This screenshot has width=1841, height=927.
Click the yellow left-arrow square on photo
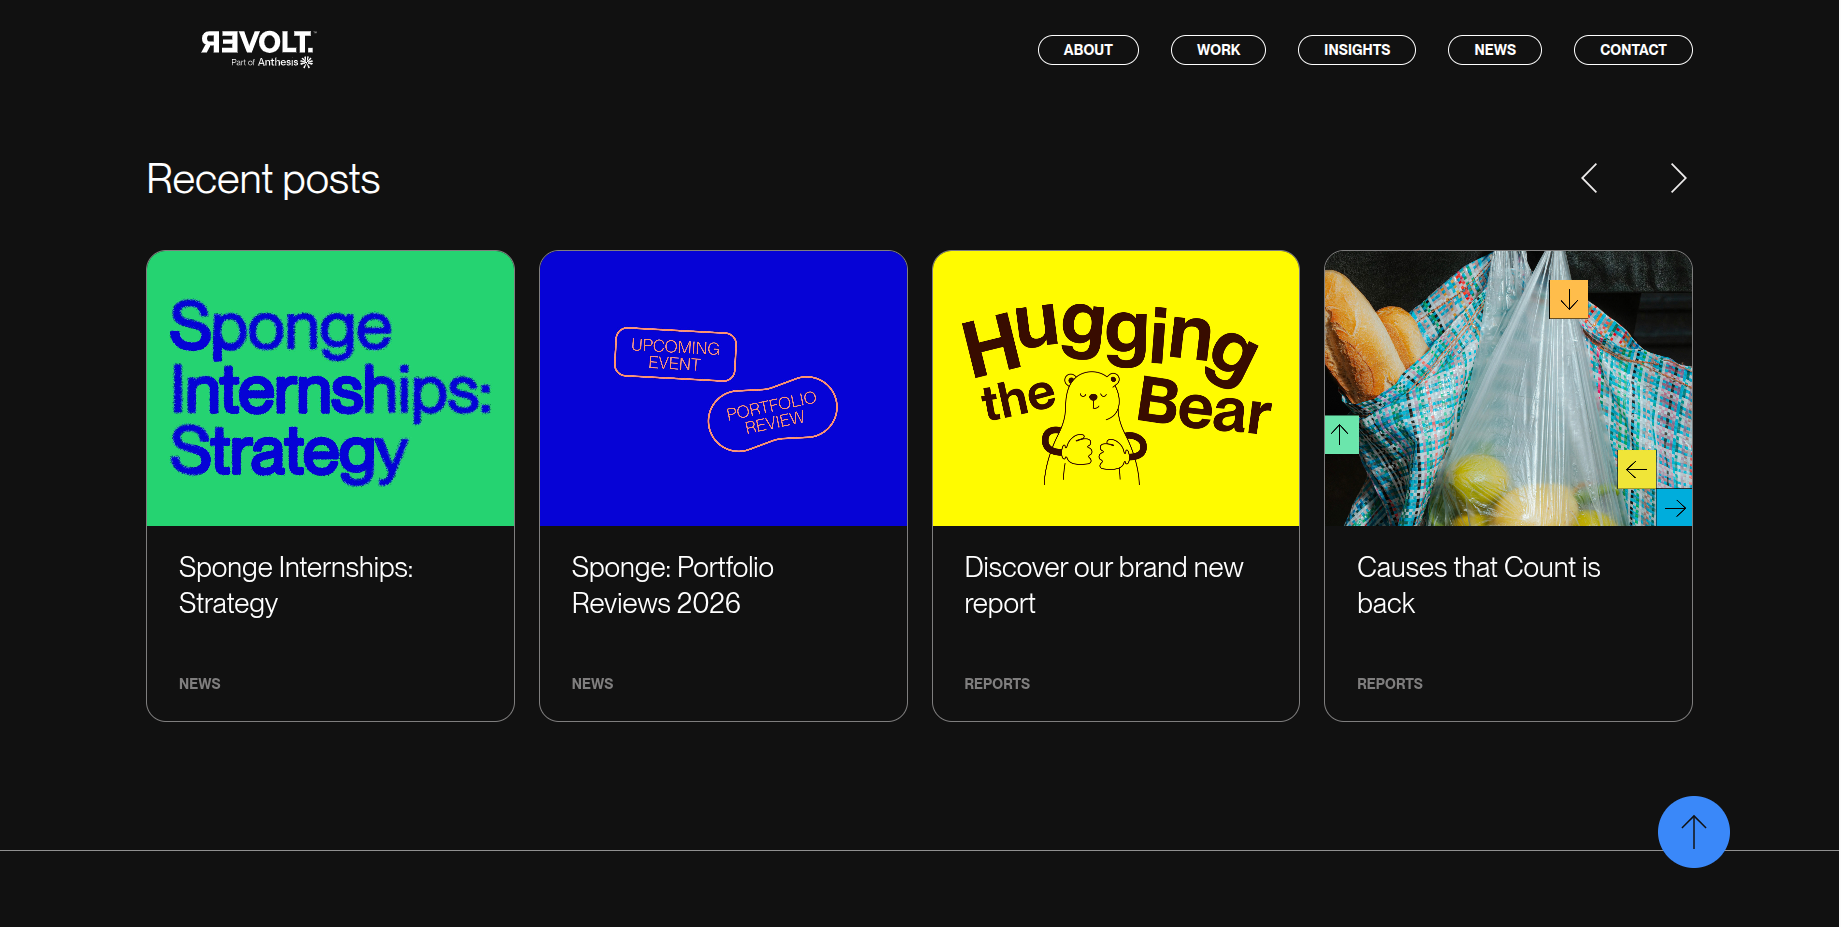1636,469
